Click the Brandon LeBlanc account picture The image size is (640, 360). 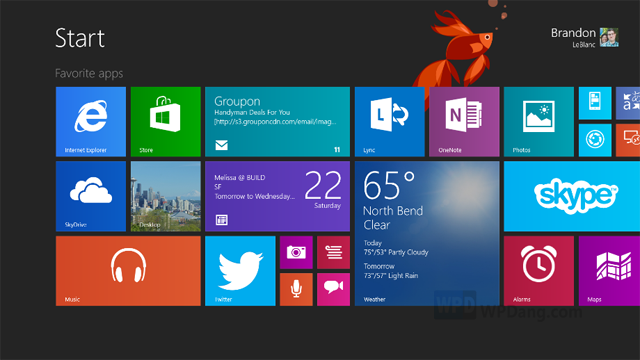[609, 38]
